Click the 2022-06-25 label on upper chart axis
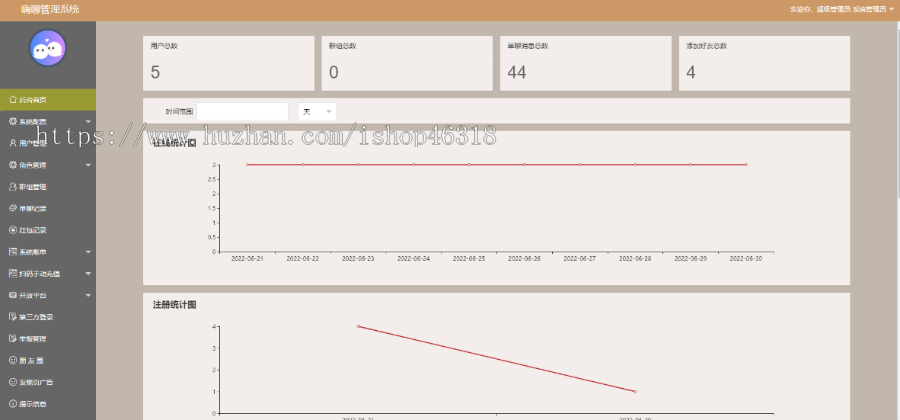 coord(469,259)
